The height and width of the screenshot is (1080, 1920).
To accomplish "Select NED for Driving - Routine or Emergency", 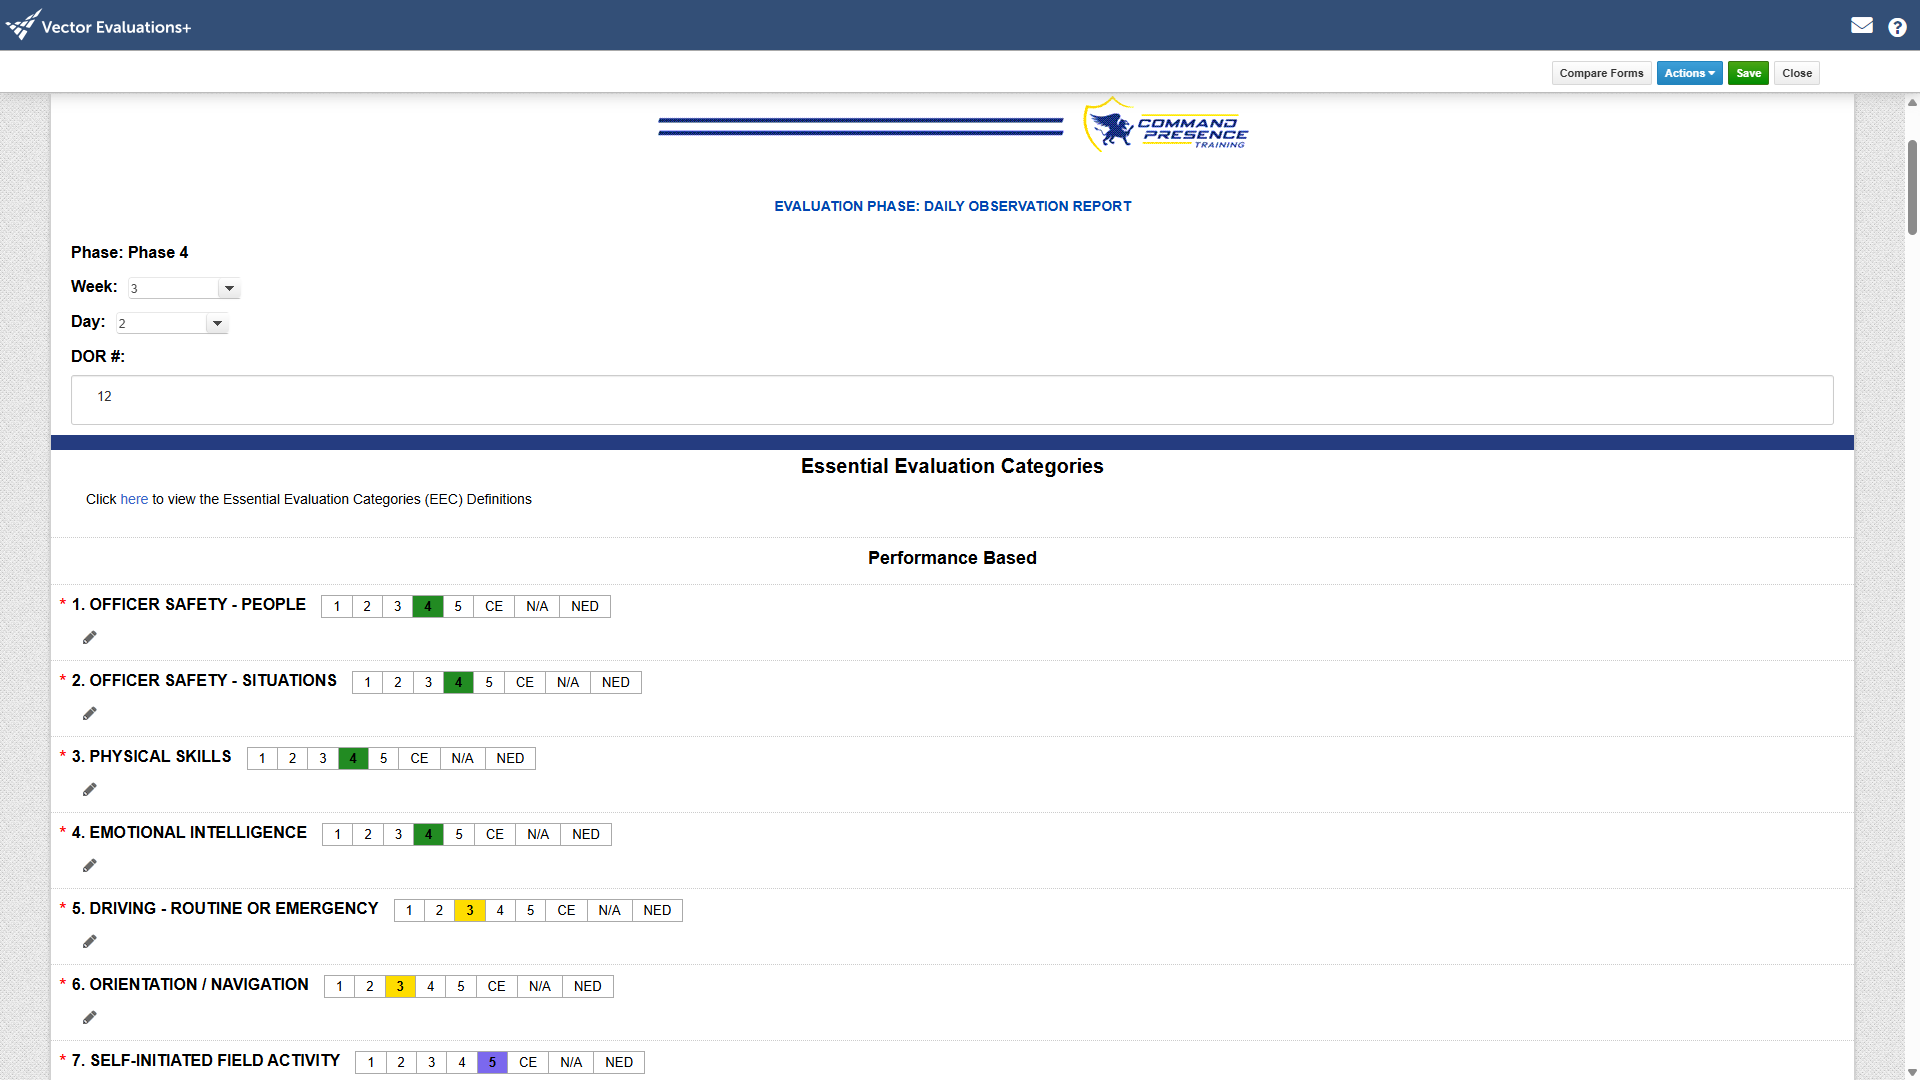I will pyautogui.click(x=657, y=911).
